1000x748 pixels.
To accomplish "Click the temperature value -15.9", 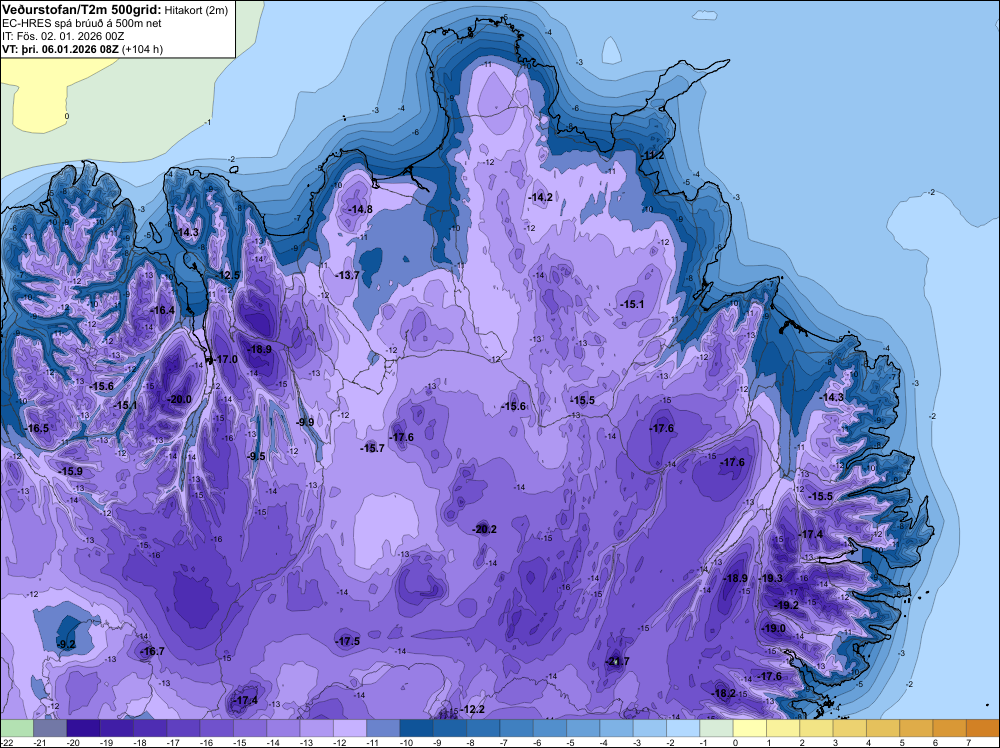I will (70, 472).
